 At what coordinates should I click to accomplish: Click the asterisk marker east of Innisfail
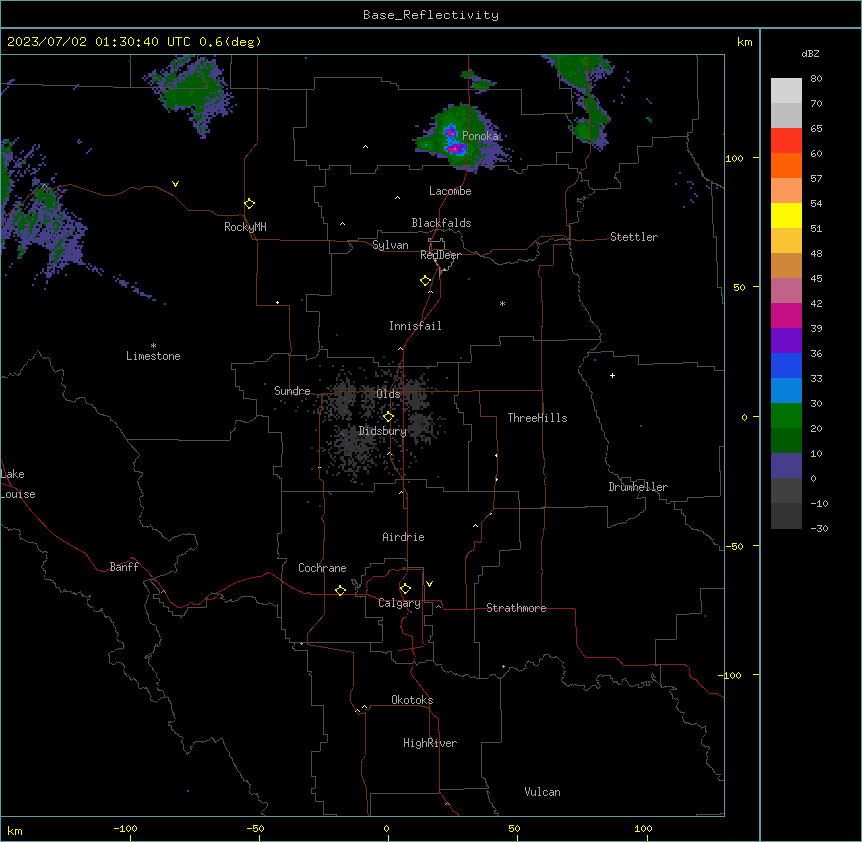(x=502, y=304)
